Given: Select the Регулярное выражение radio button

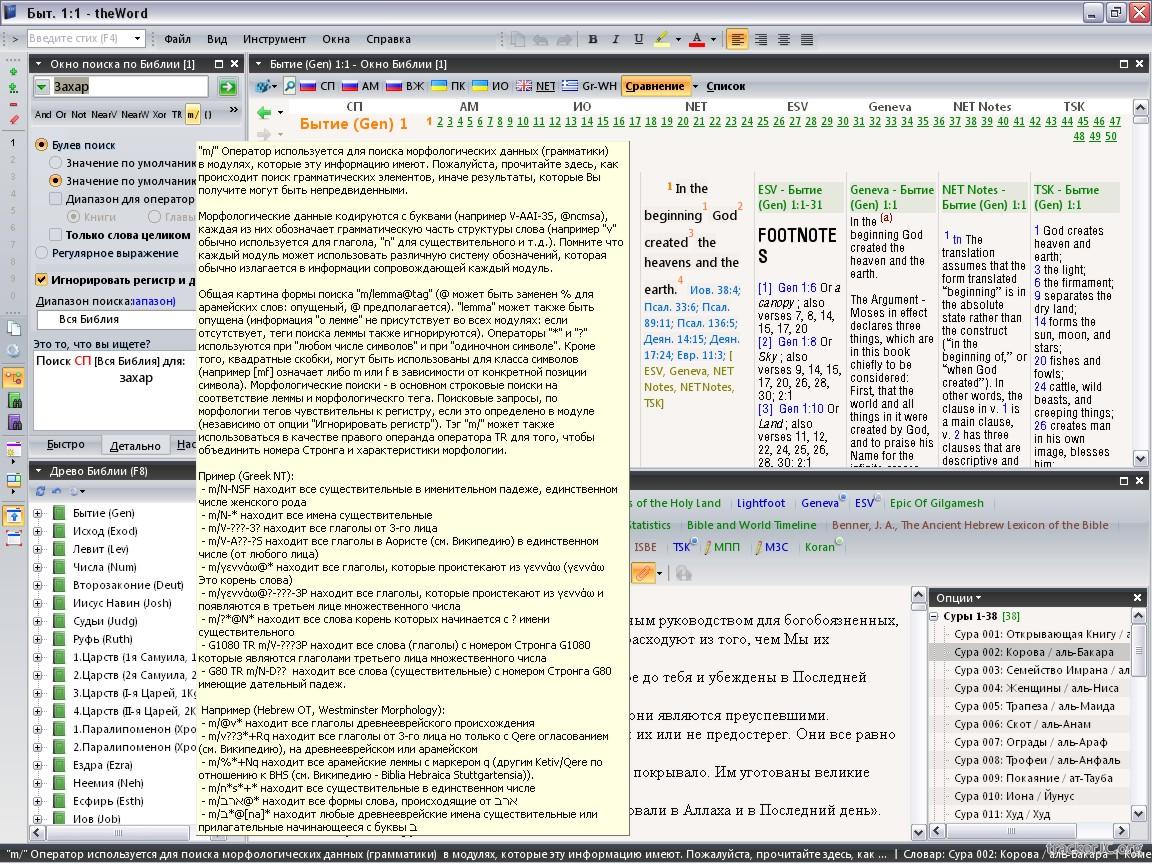Looking at the screenshot, I should [x=41, y=253].
